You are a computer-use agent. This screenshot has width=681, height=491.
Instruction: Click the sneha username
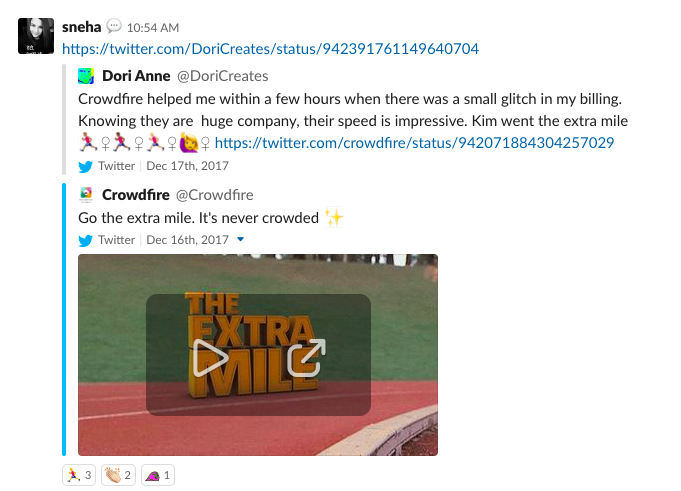[x=81, y=25]
